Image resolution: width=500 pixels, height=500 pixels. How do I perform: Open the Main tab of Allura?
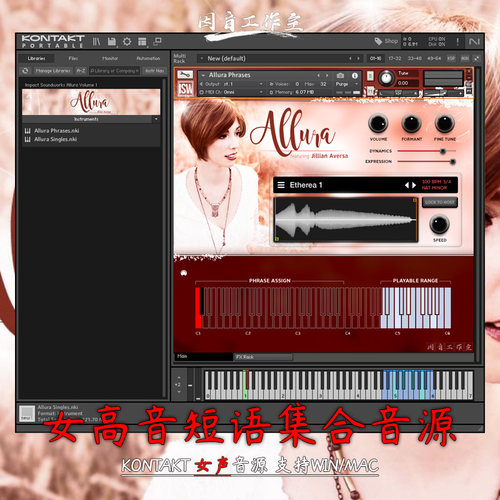point(203,356)
